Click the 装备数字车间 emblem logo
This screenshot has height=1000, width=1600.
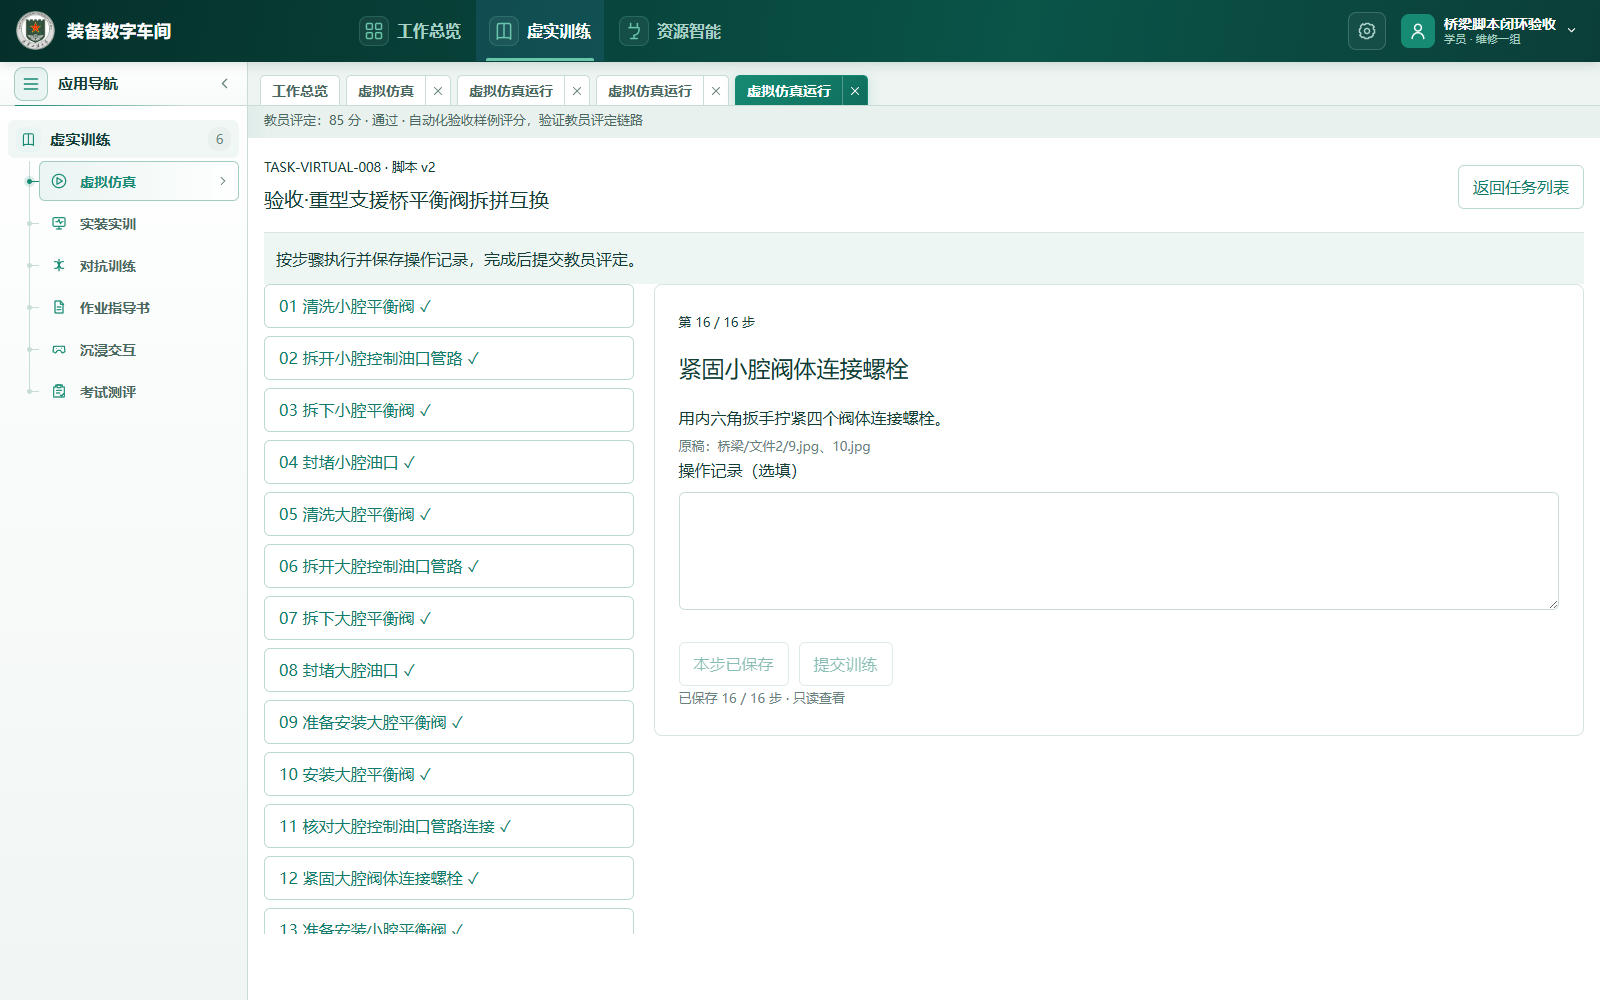pos(35,31)
